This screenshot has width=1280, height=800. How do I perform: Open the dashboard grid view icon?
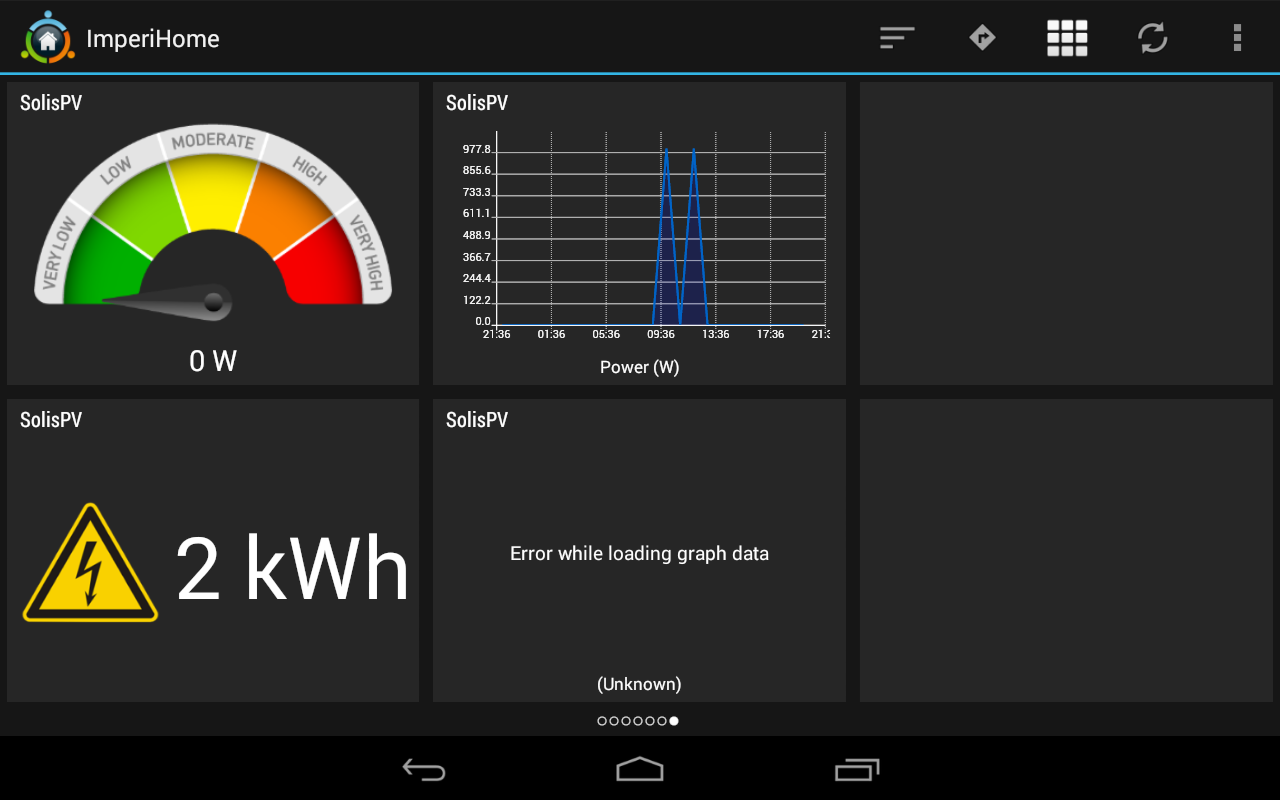click(1067, 38)
